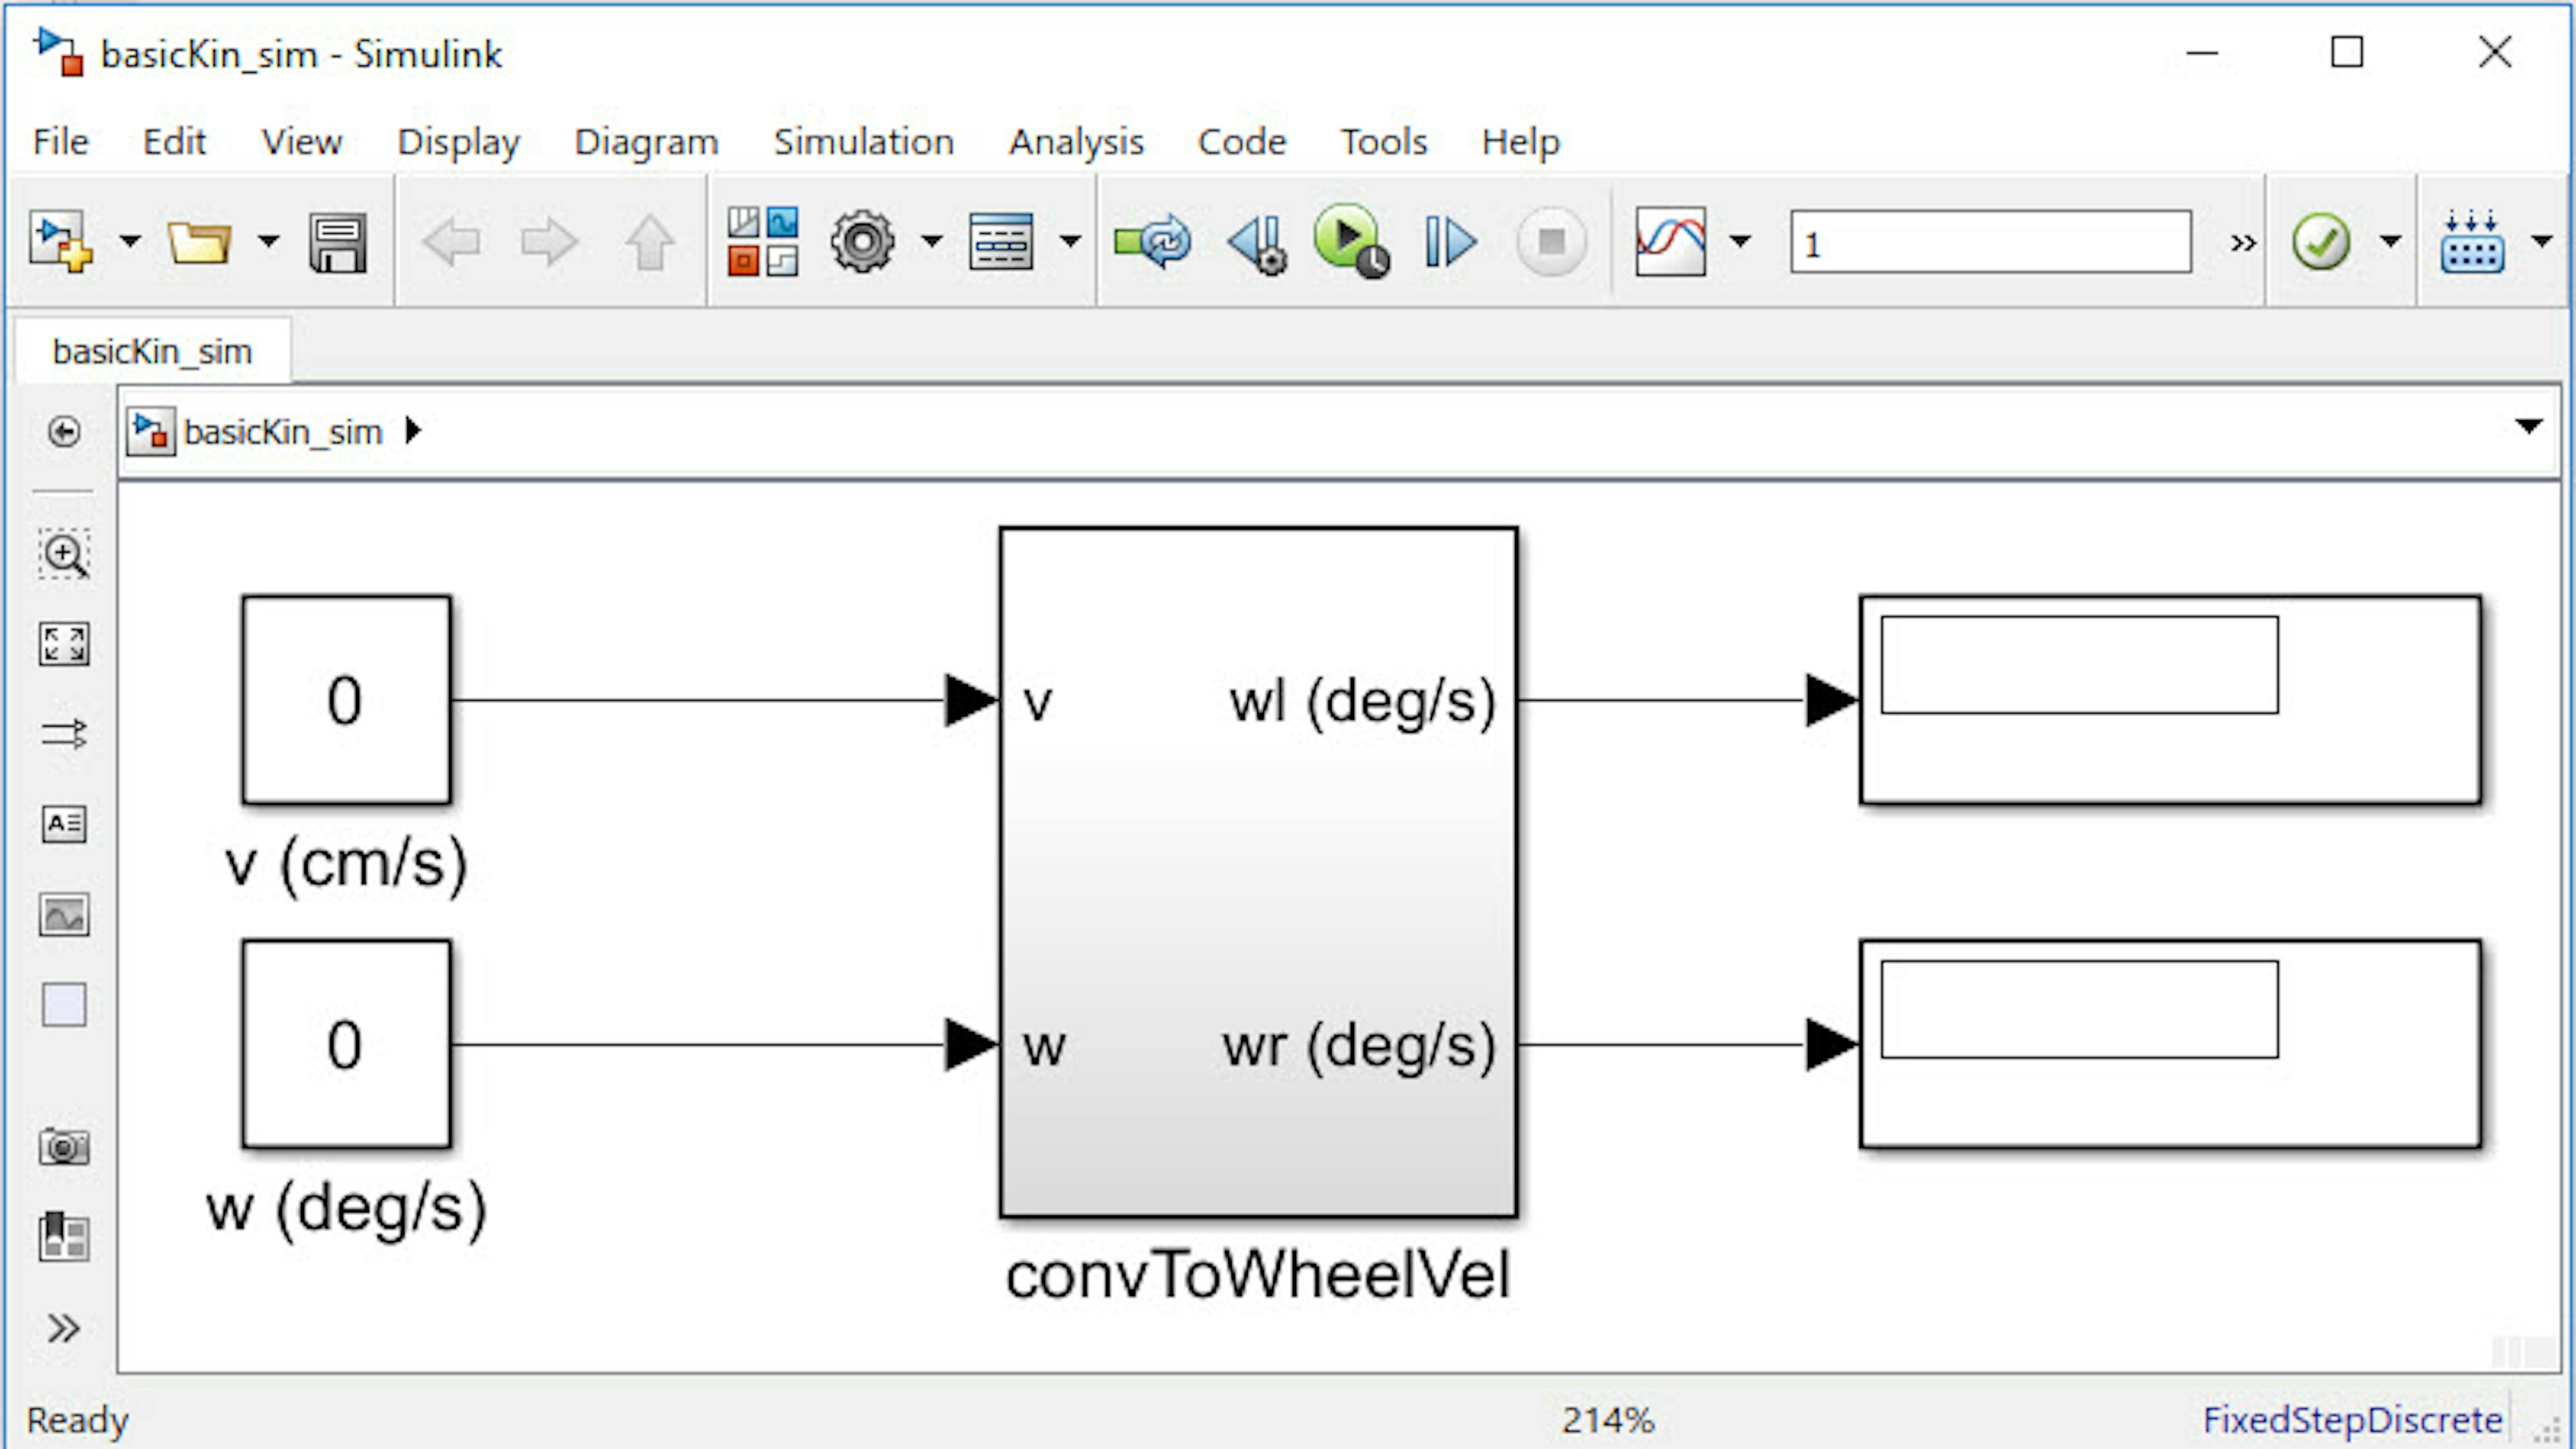Select the v (cm/s) constant block

pyautogui.click(x=346, y=700)
